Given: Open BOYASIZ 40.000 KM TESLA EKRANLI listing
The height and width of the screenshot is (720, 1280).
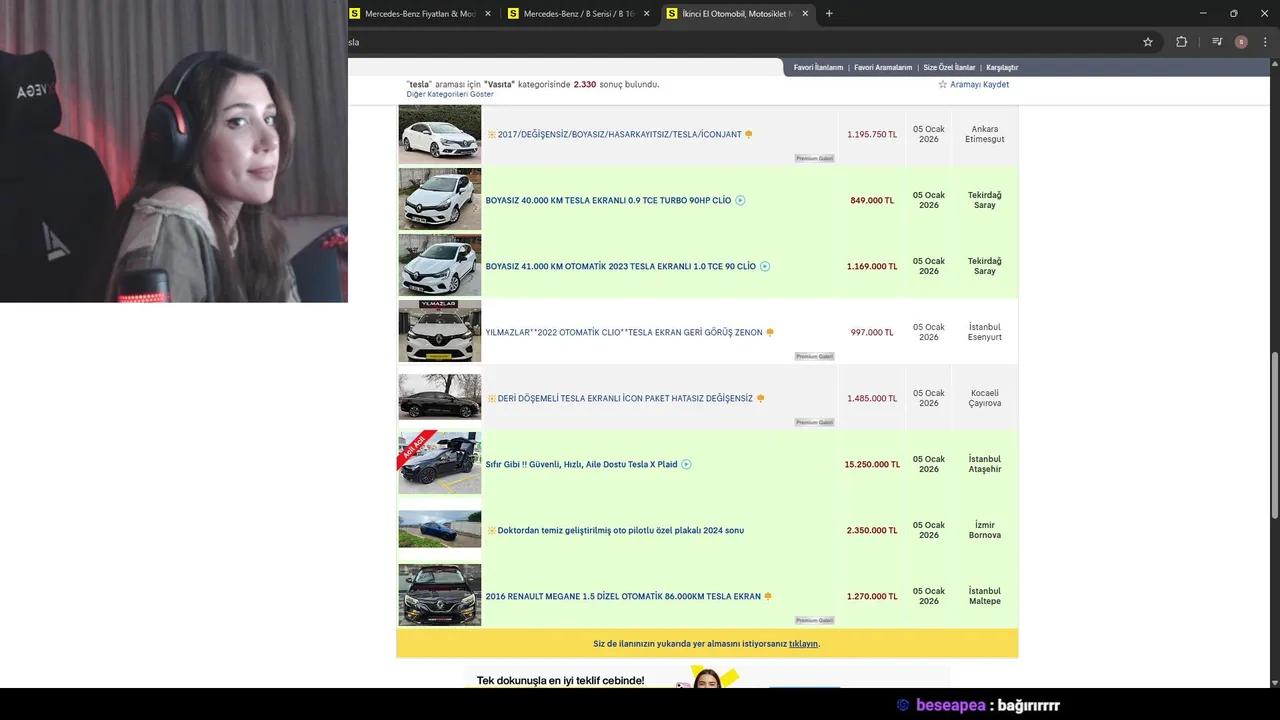Looking at the screenshot, I should [608, 200].
